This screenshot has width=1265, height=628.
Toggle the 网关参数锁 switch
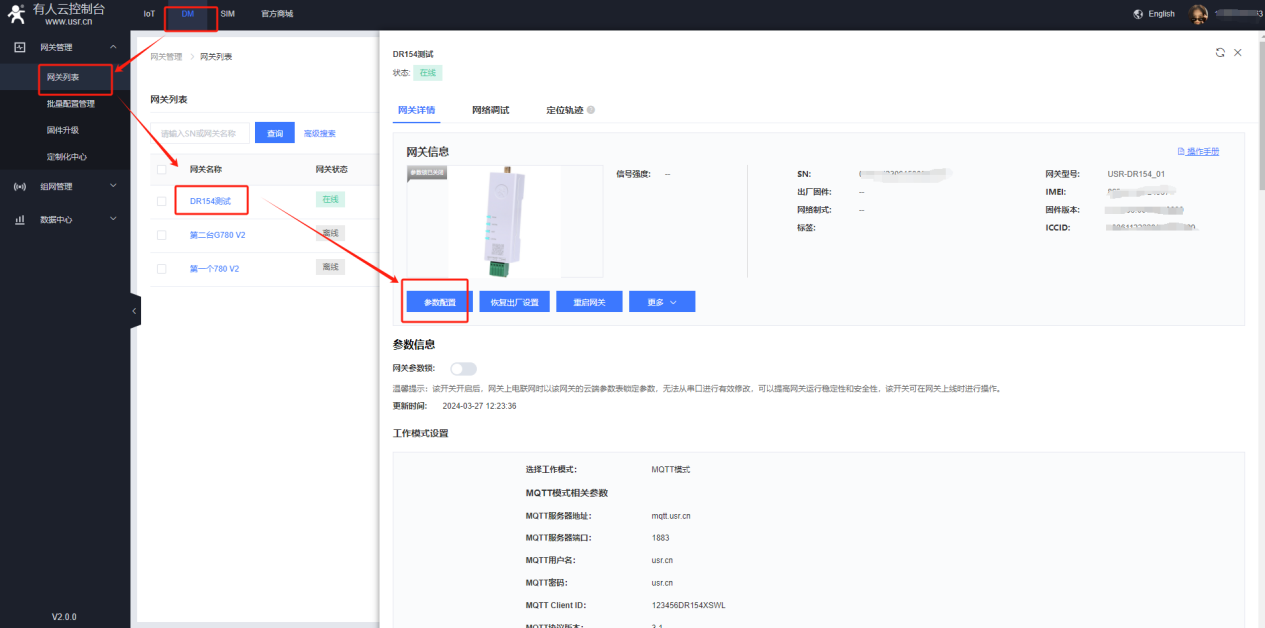[463, 369]
